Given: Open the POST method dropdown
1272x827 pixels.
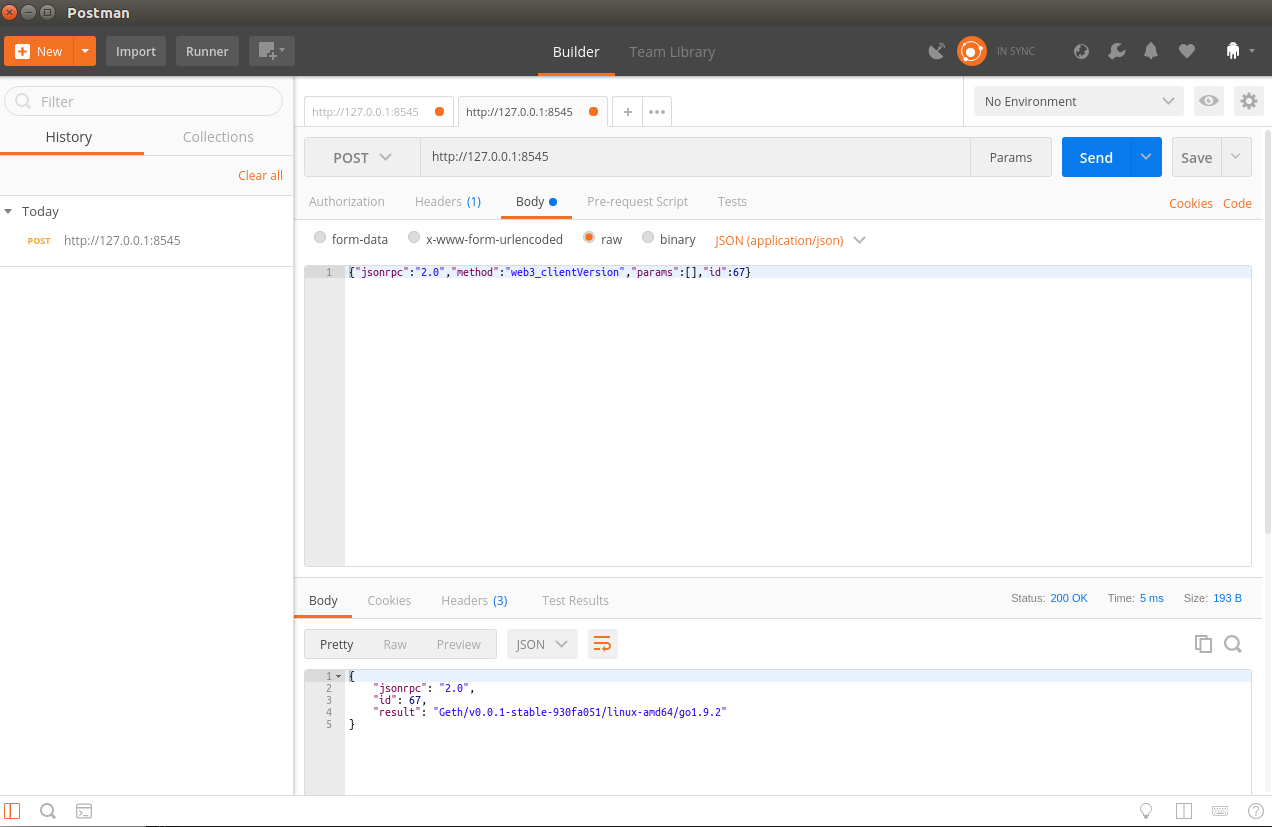Looking at the screenshot, I should (x=362, y=157).
